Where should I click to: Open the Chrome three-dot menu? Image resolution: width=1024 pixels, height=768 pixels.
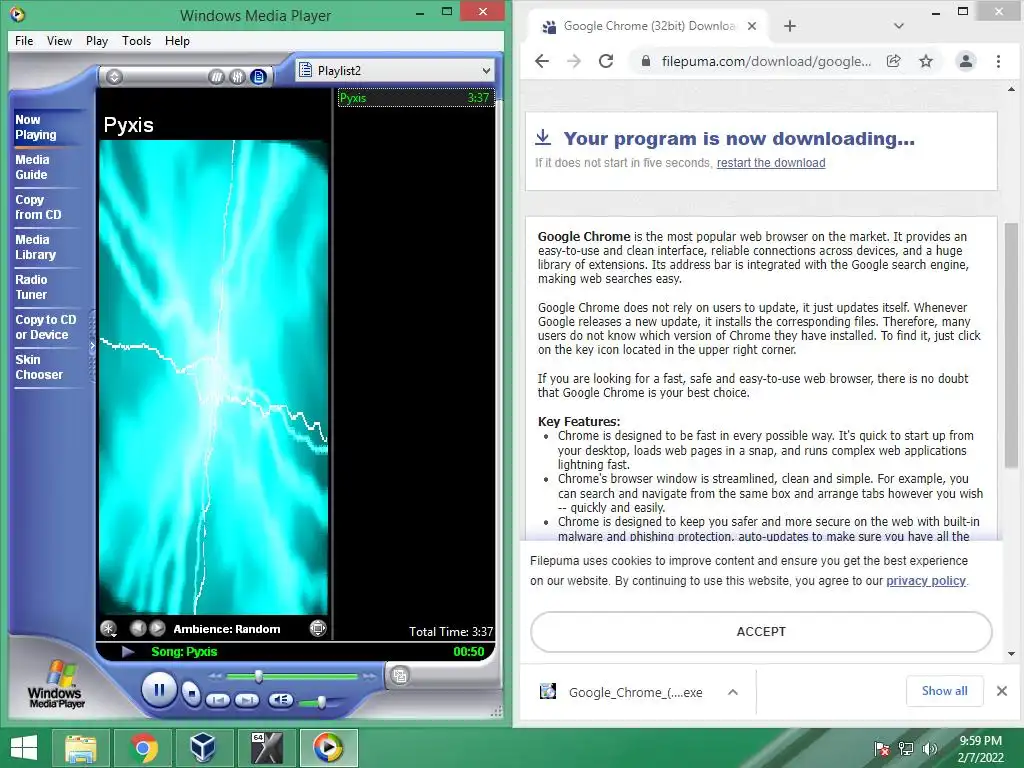point(998,61)
